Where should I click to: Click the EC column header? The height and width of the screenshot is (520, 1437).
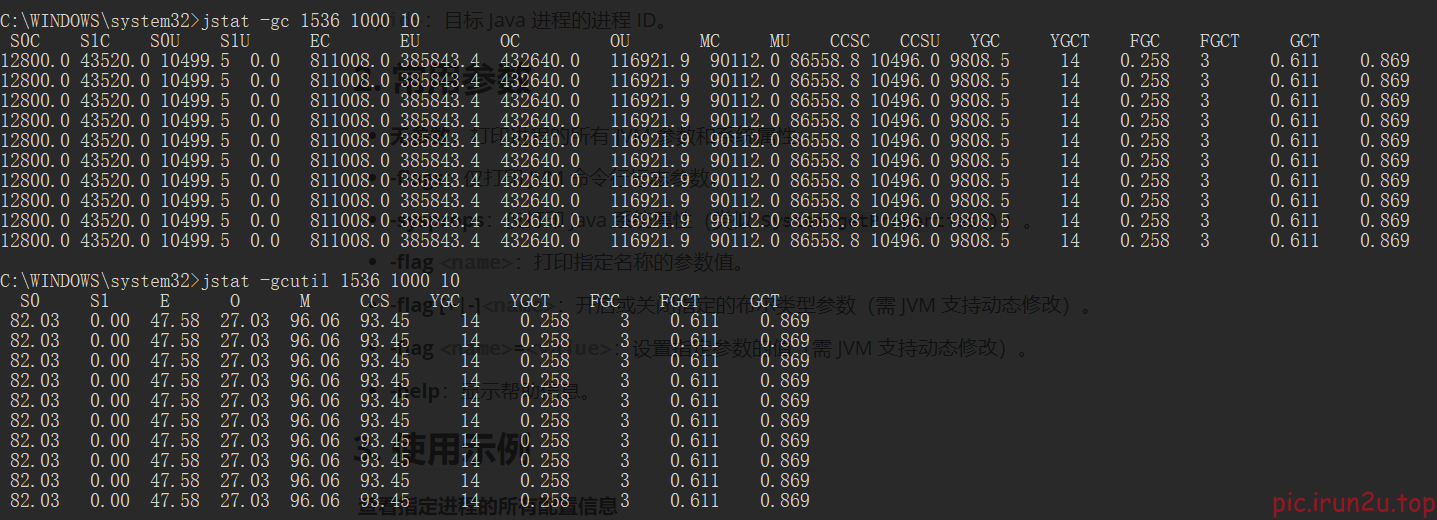tap(320, 41)
